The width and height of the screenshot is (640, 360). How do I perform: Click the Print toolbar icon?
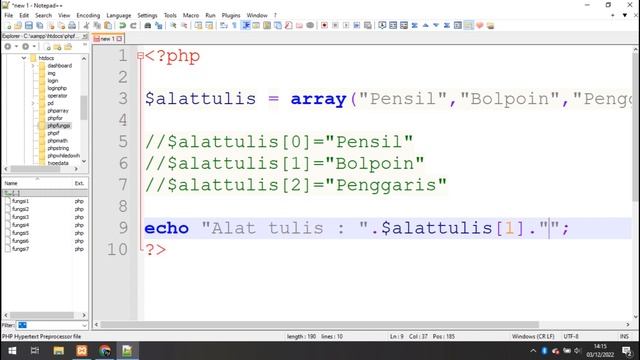[72, 26]
